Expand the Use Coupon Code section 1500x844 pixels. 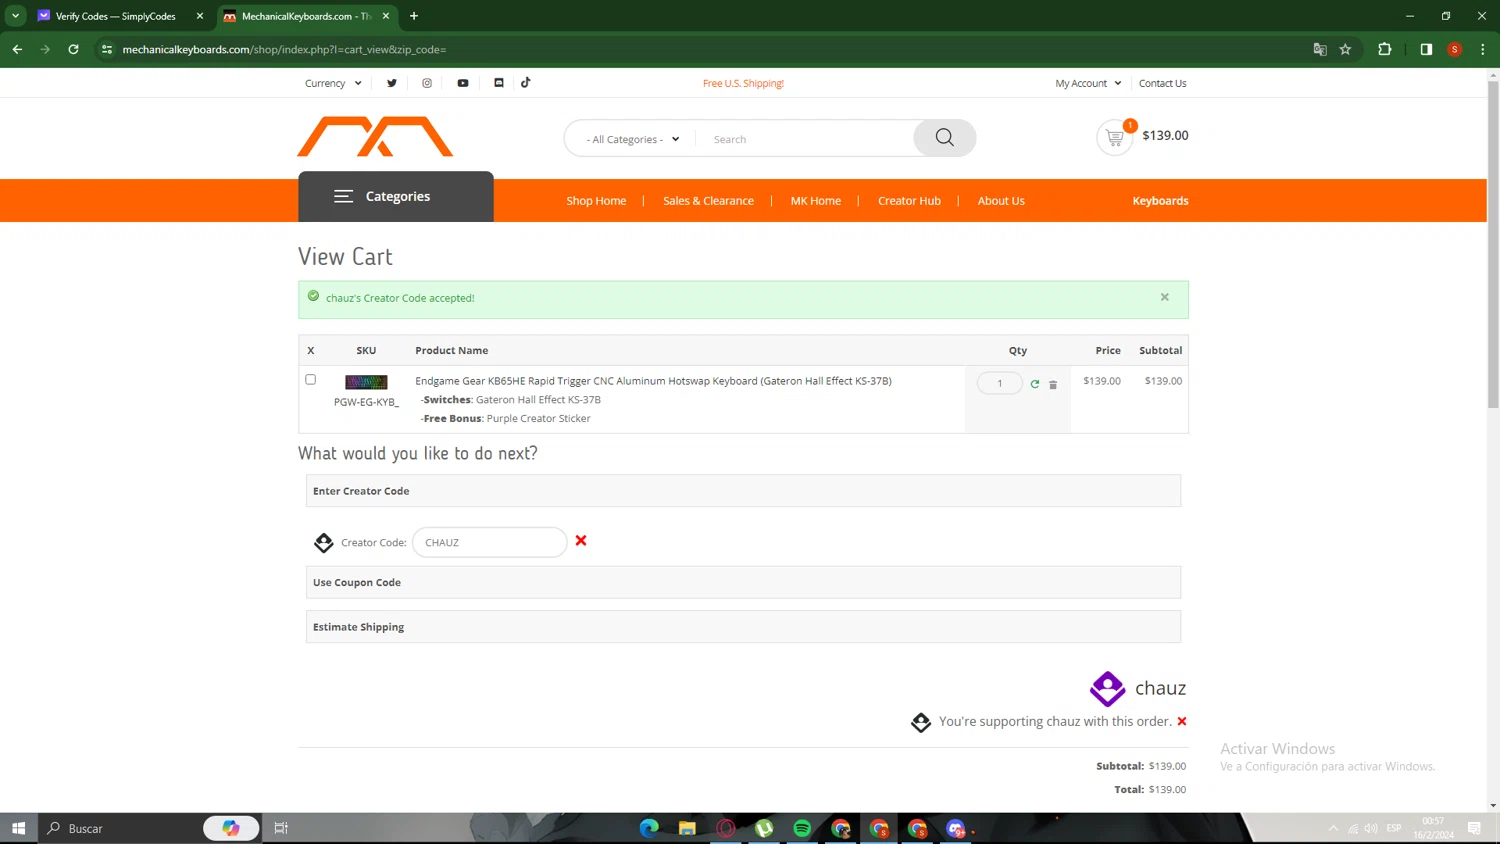(x=743, y=582)
